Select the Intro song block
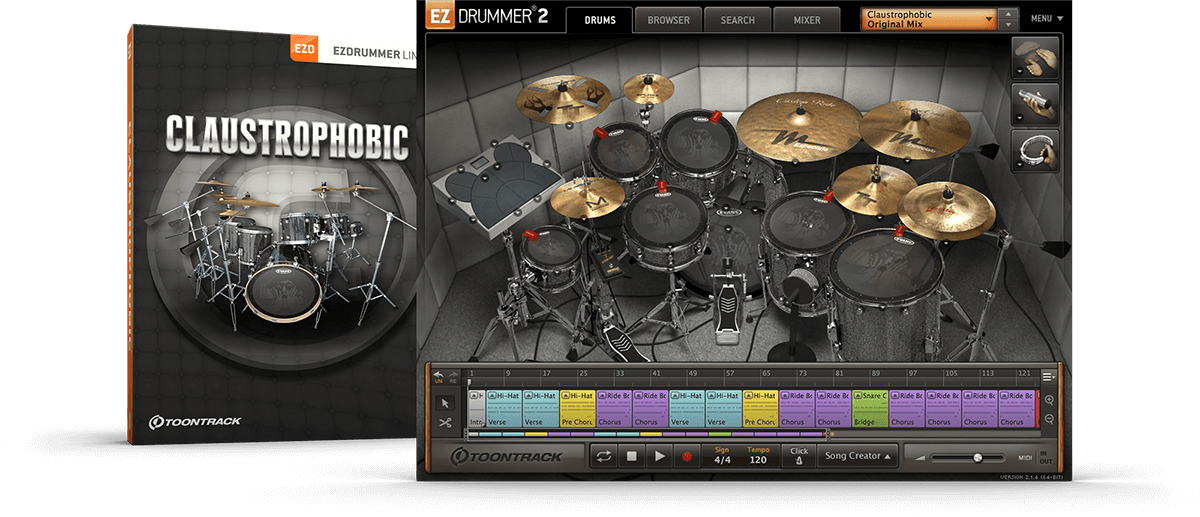The image size is (1200, 517). coord(476,409)
